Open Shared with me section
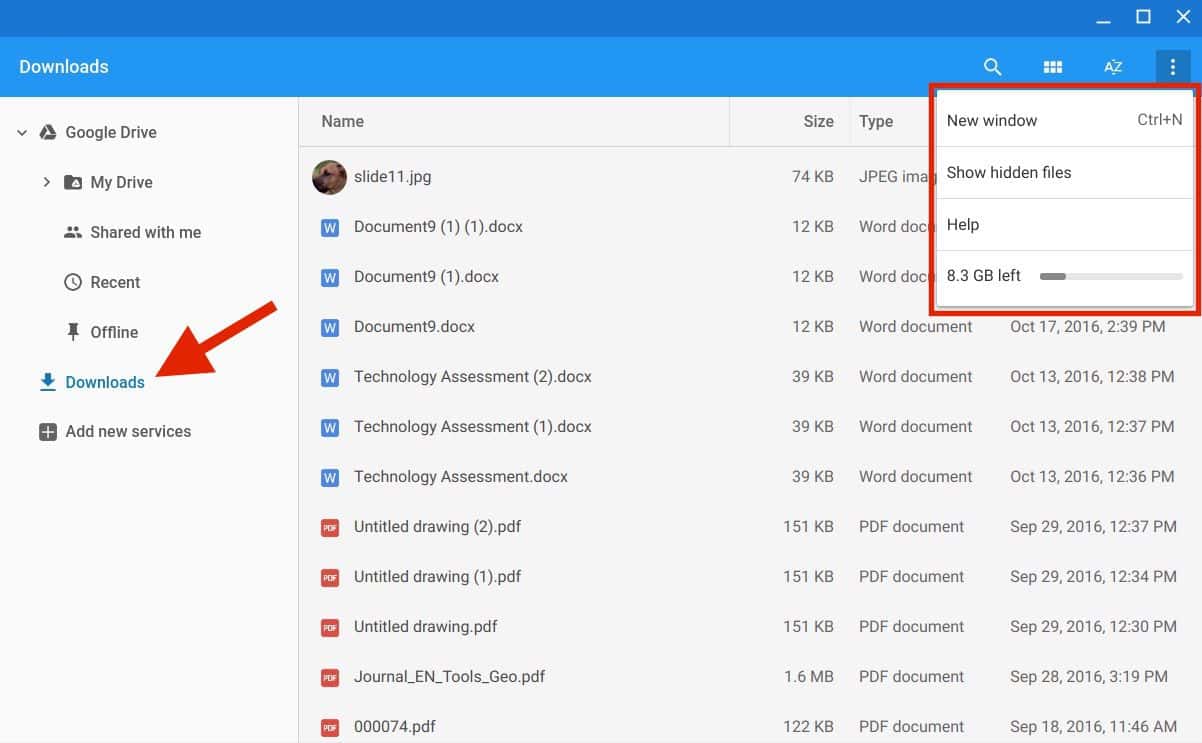The image size is (1202, 743). pos(145,232)
